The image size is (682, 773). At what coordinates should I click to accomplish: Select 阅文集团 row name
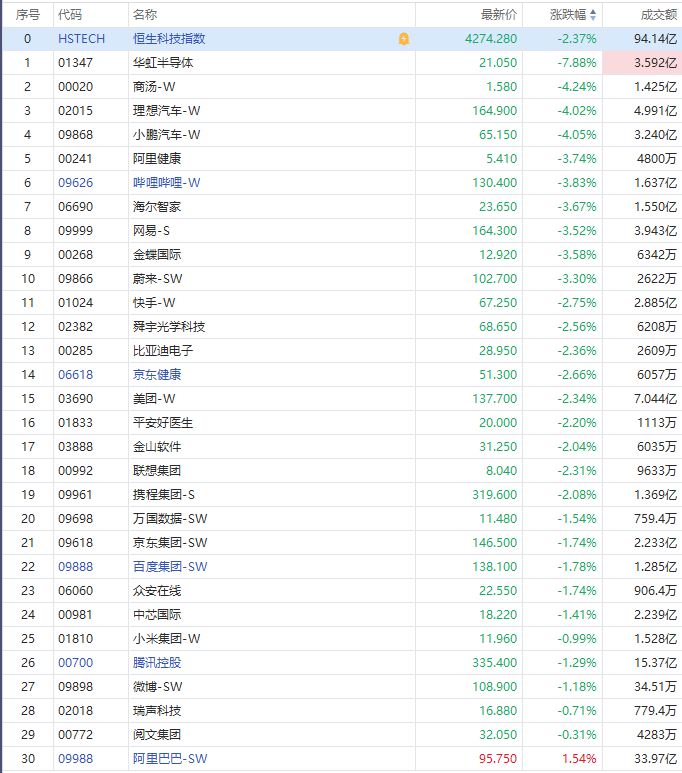point(157,735)
